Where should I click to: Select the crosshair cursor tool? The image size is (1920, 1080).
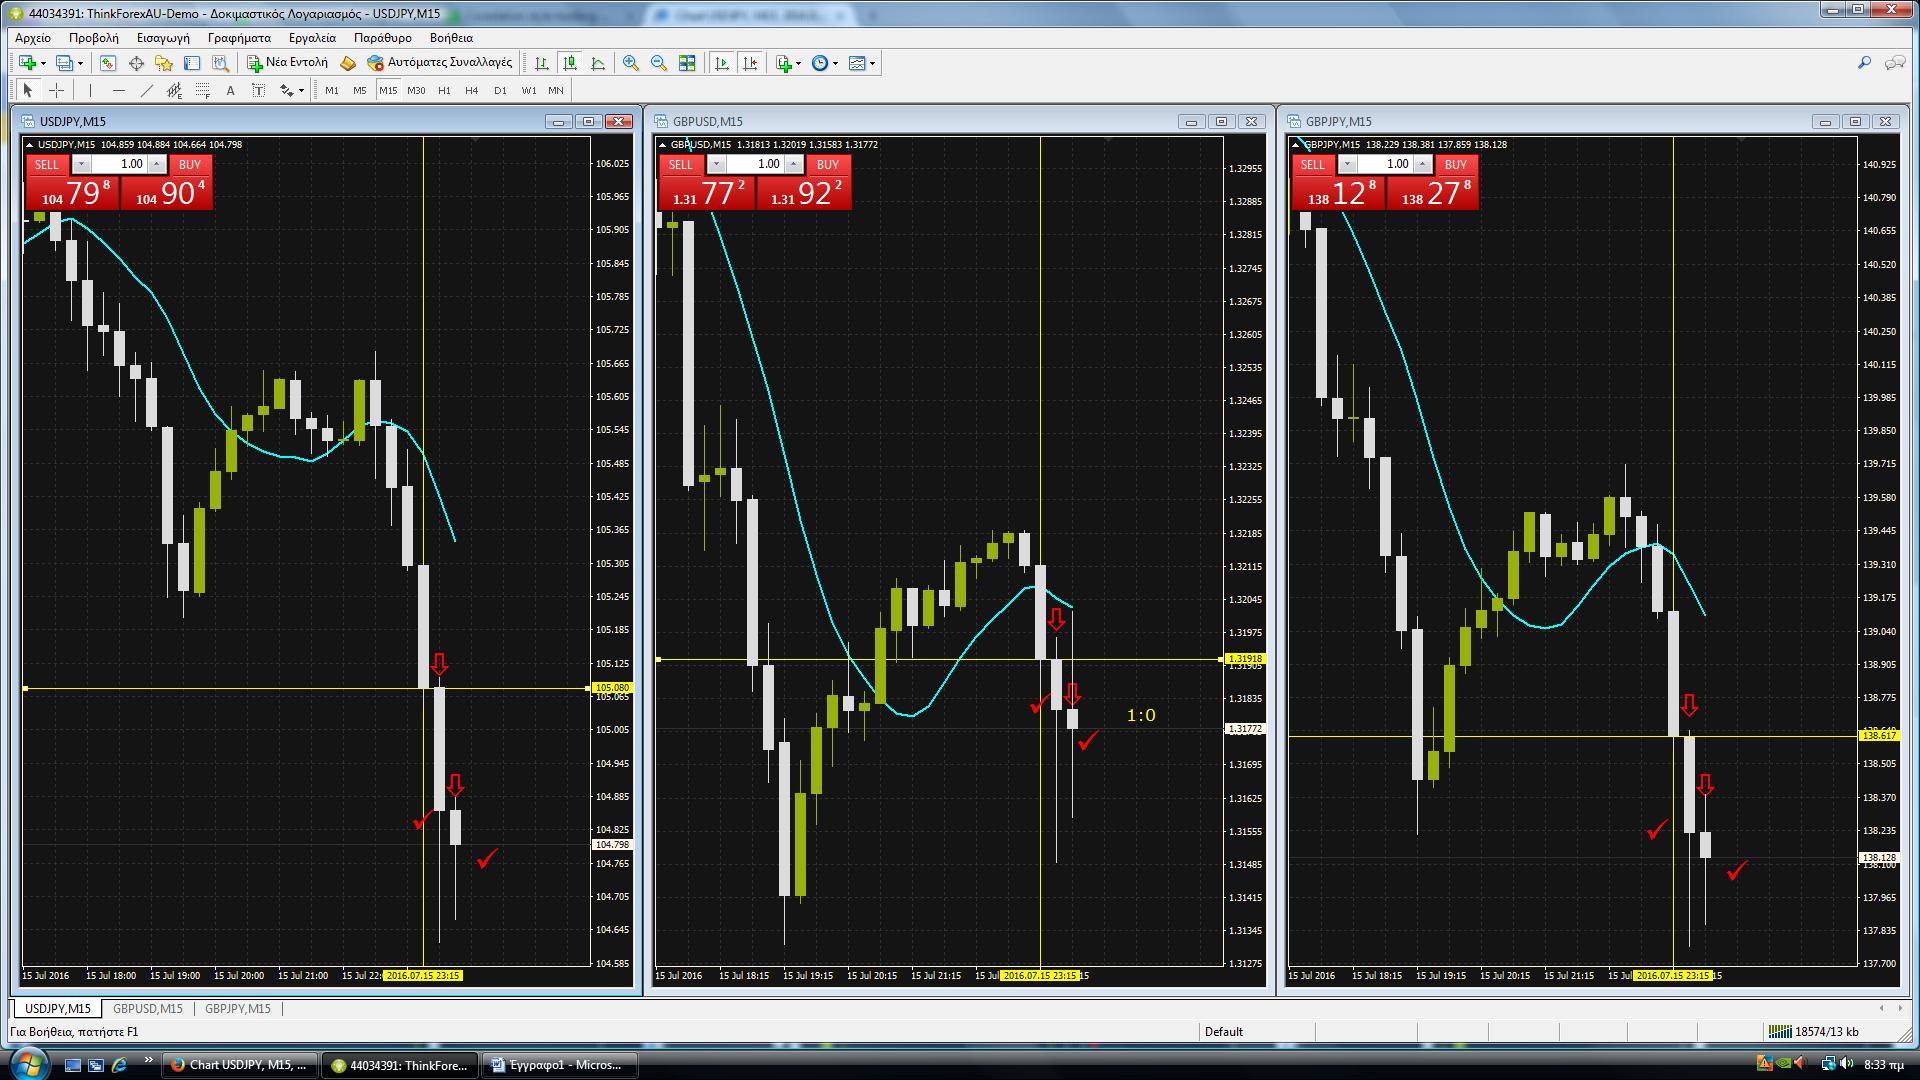(57, 90)
